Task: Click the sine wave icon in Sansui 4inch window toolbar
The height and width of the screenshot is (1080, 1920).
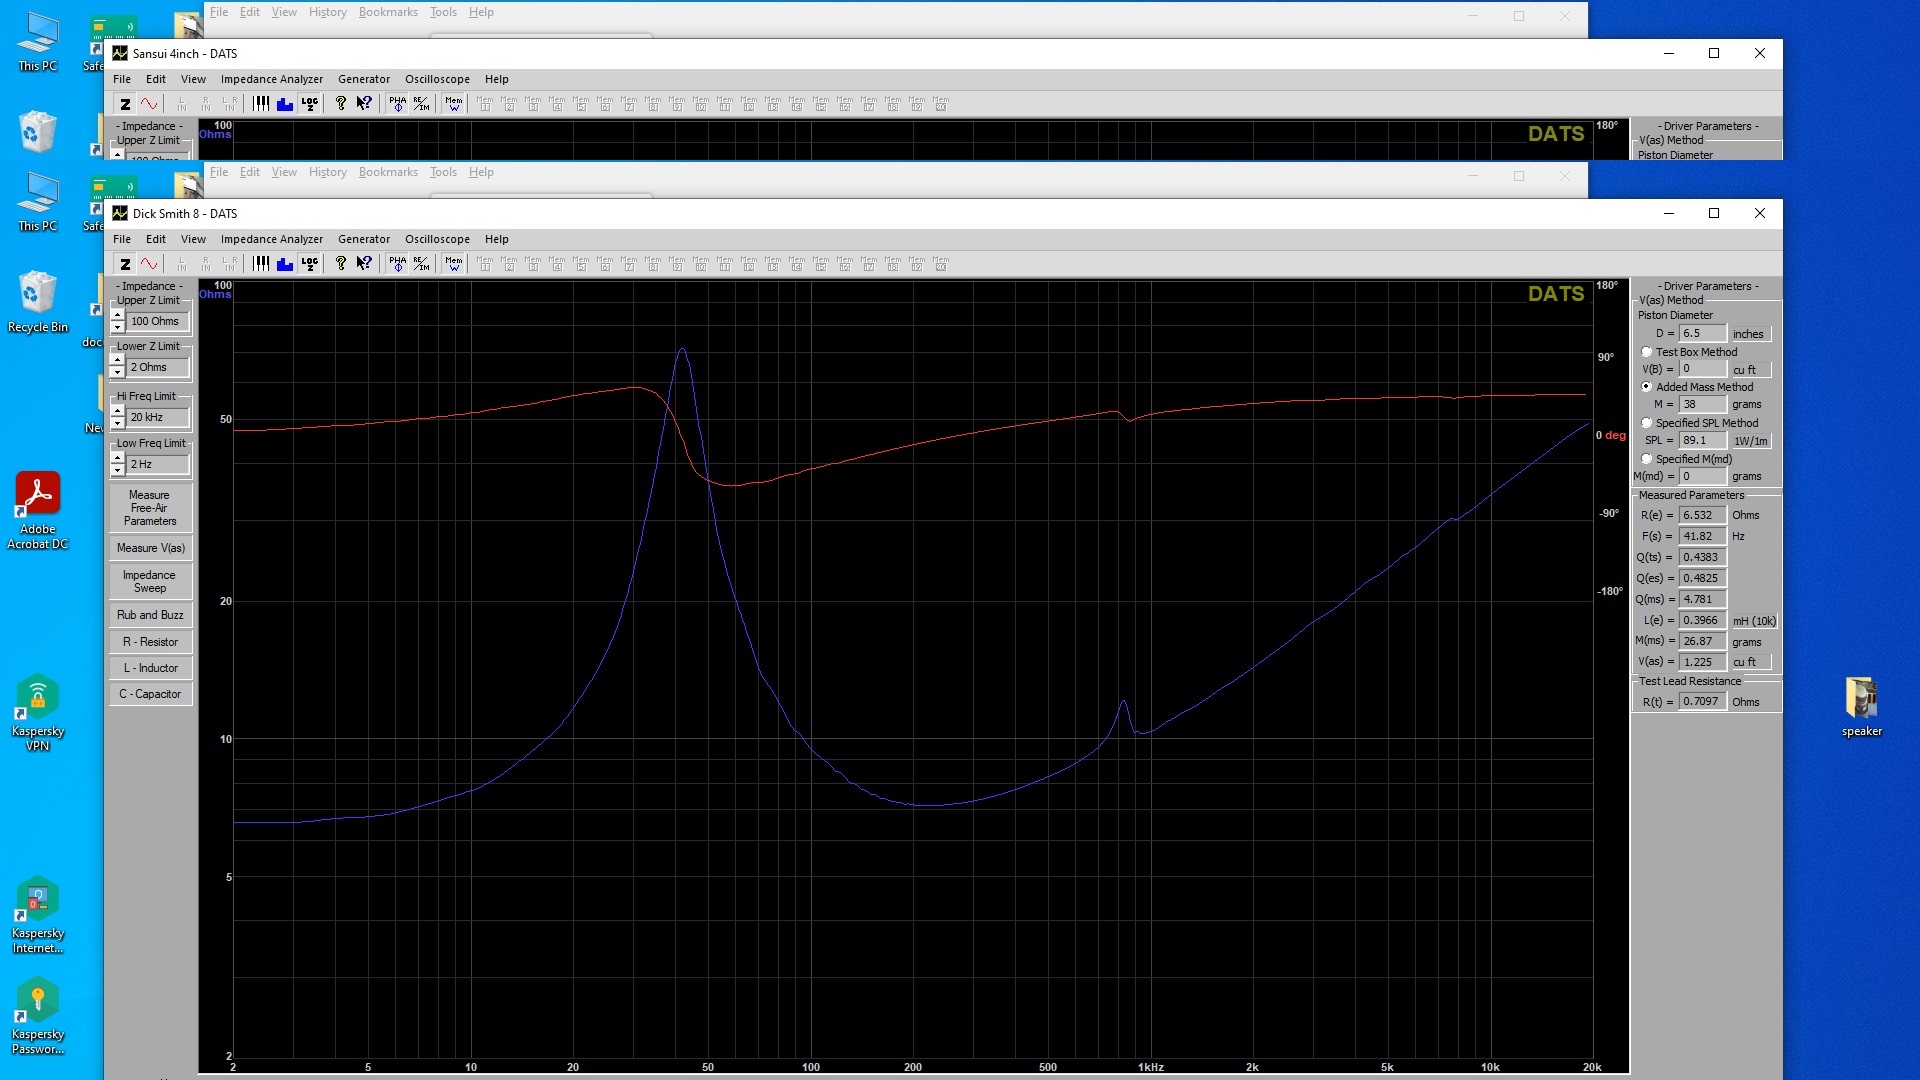Action: coord(149,104)
